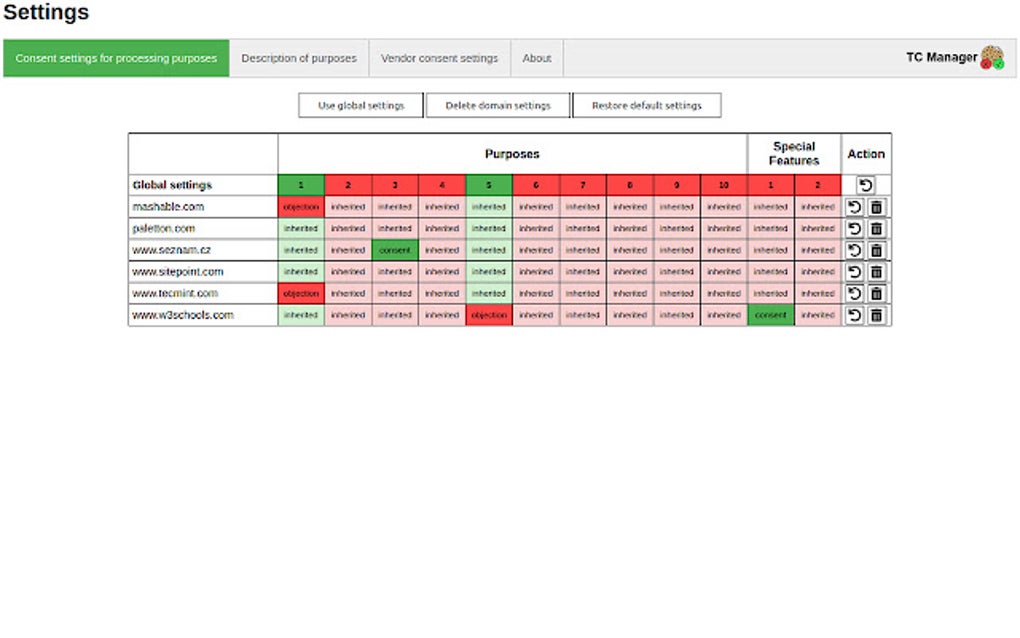
Task: Click the Use global settings button
Action: click(360, 104)
